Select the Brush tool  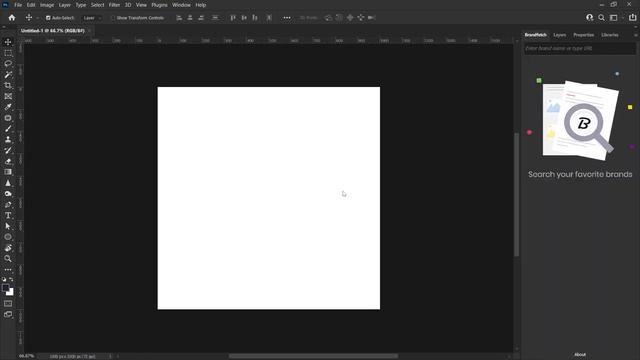(x=8, y=129)
